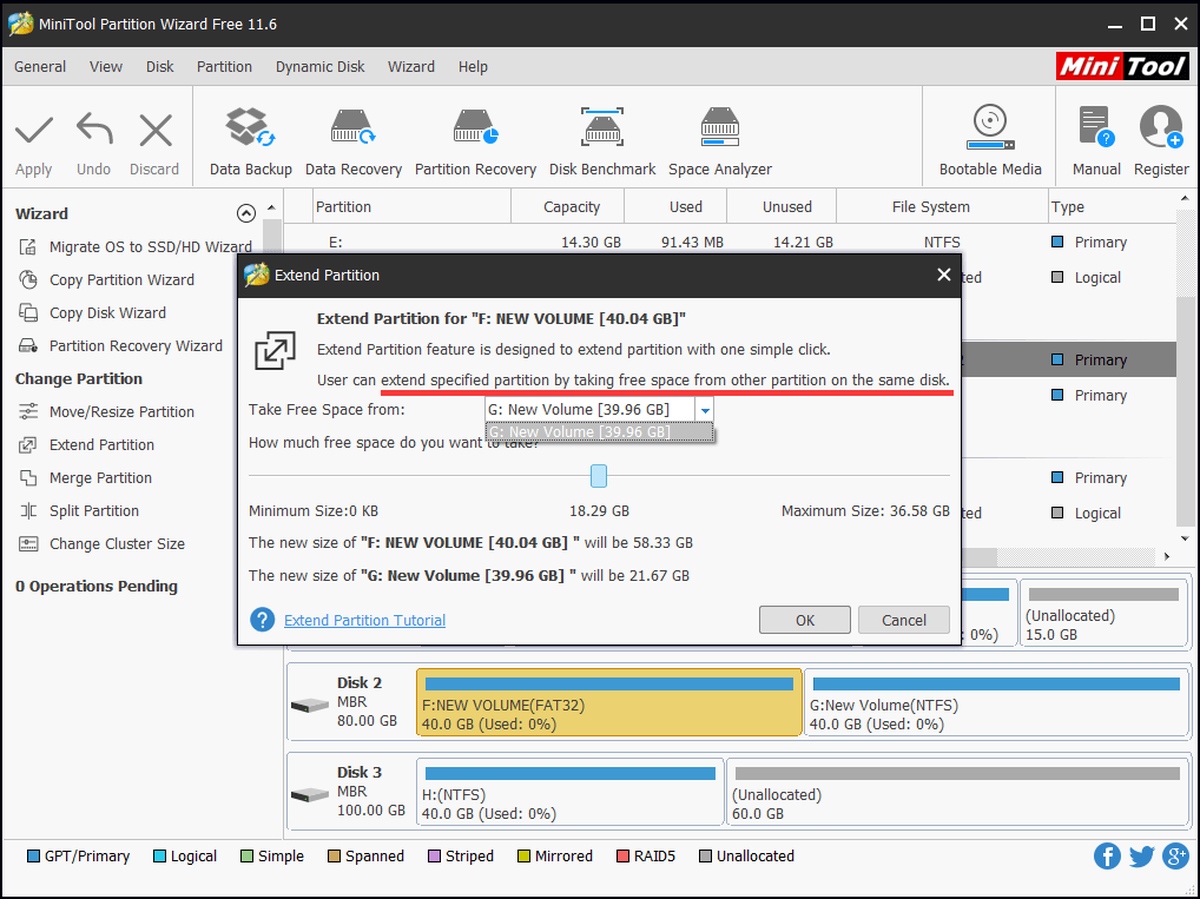Open the Take Free Space from dropdown arrow
This screenshot has height=899, width=1200.
[706, 410]
